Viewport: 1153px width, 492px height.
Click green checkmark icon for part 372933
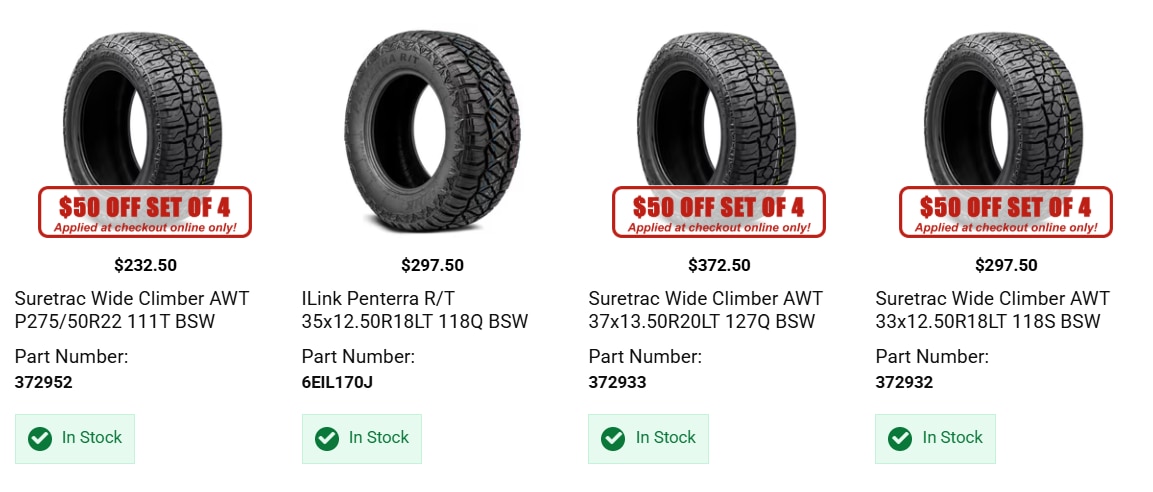coord(613,438)
